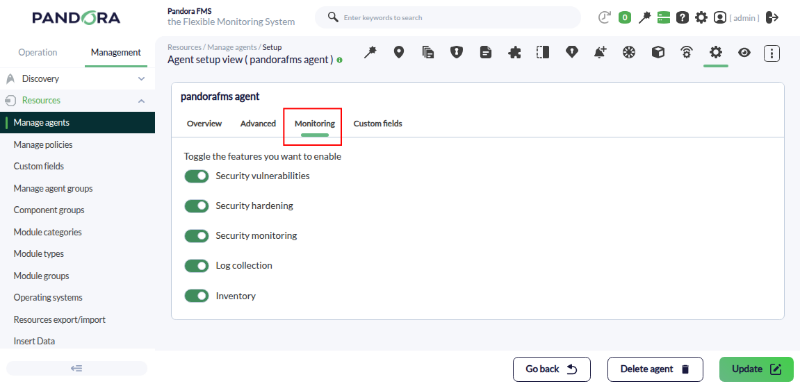Switch to the Advanced tab
This screenshot has width=800, height=386.
(258, 123)
